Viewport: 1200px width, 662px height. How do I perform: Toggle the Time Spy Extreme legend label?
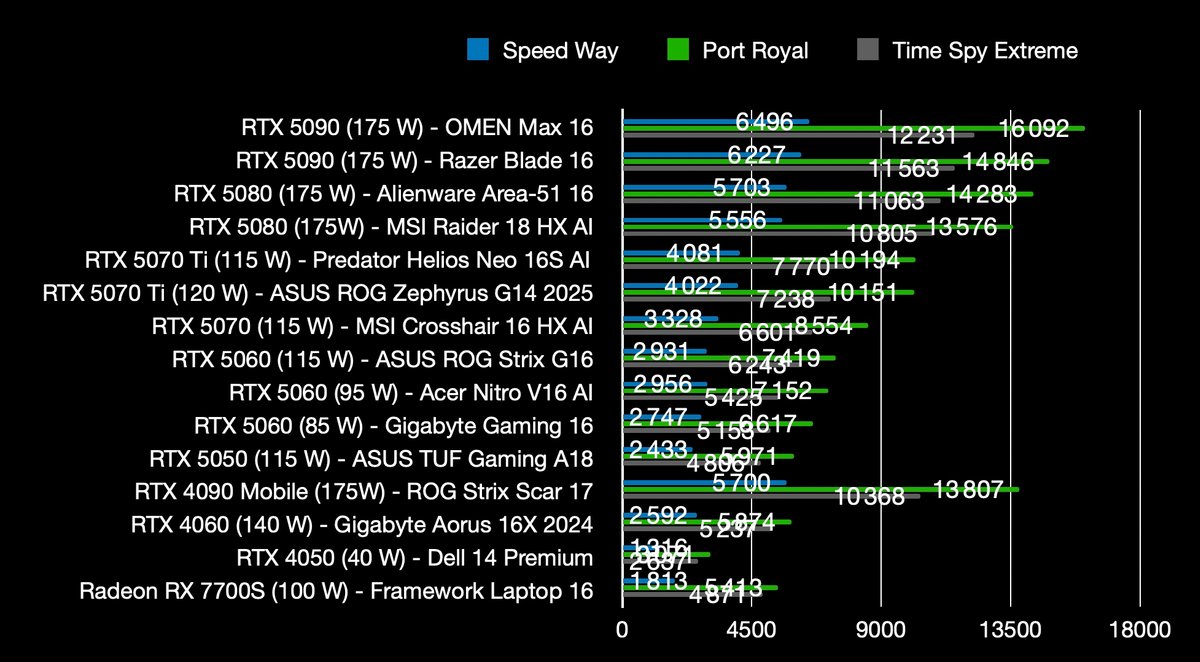[x=985, y=50]
